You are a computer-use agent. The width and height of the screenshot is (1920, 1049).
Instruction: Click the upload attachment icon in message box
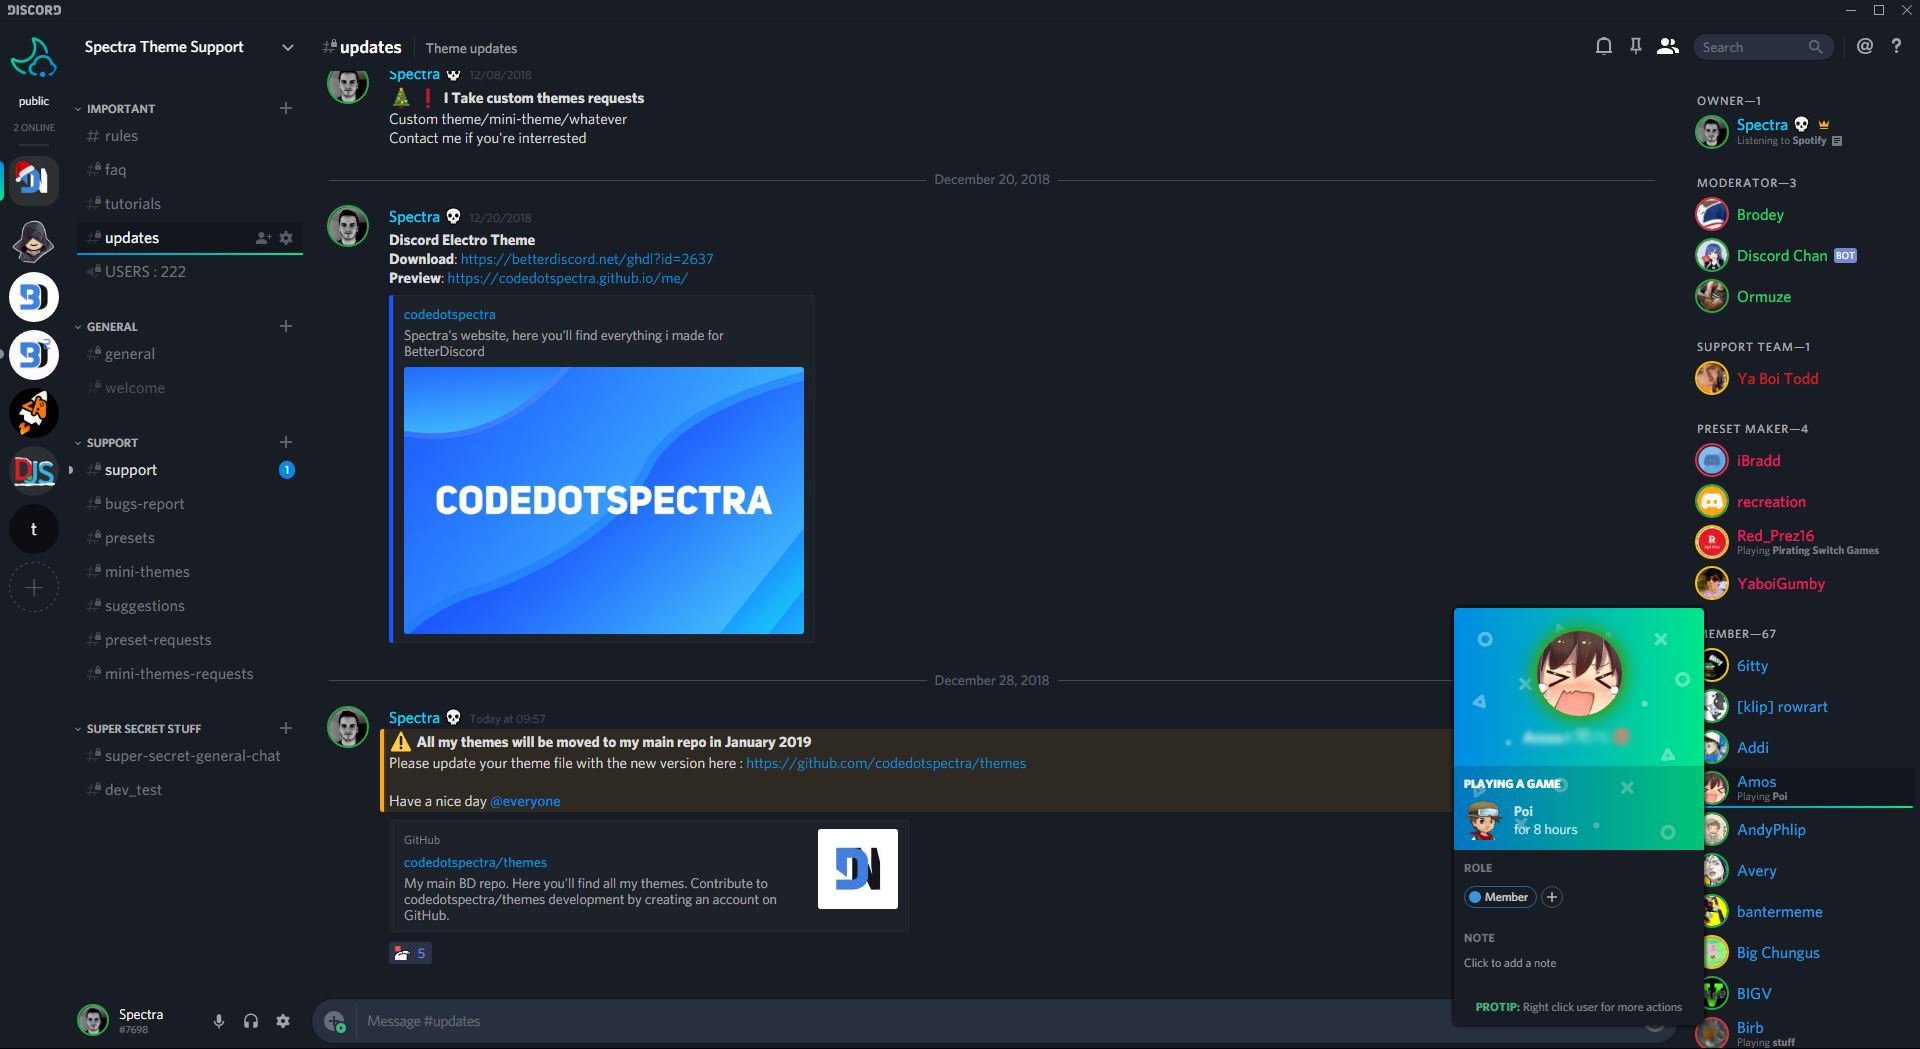[334, 1021]
